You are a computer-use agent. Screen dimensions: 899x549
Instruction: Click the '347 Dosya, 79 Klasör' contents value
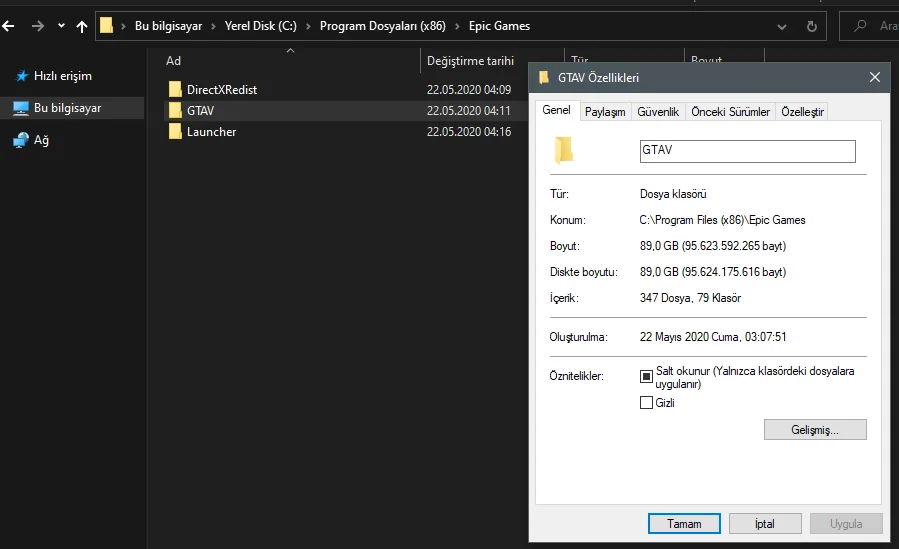coord(690,298)
